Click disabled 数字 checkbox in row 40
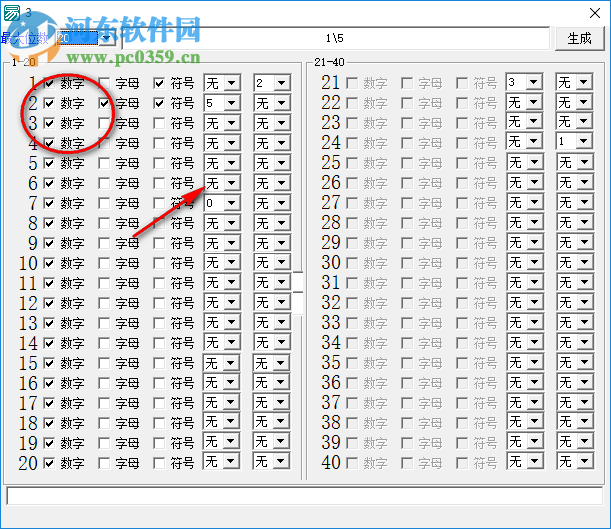 [x=352, y=463]
